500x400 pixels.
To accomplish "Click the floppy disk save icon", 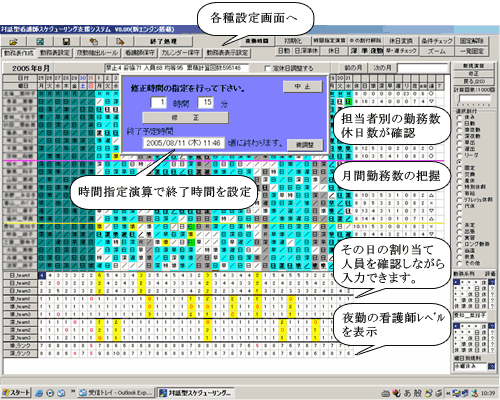I will (x=66, y=41).
